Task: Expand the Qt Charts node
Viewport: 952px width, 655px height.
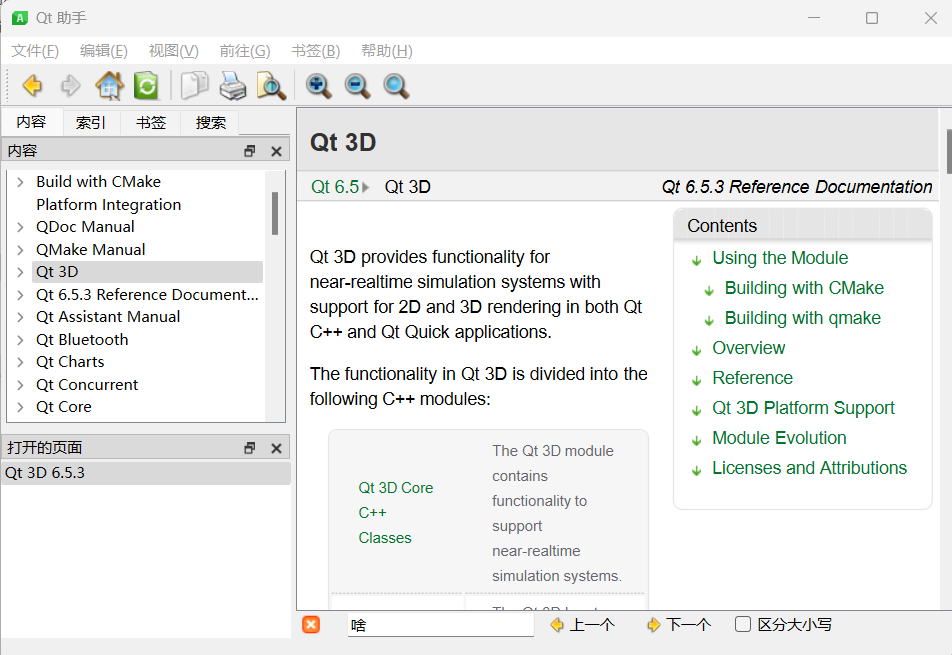Action: tap(21, 362)
